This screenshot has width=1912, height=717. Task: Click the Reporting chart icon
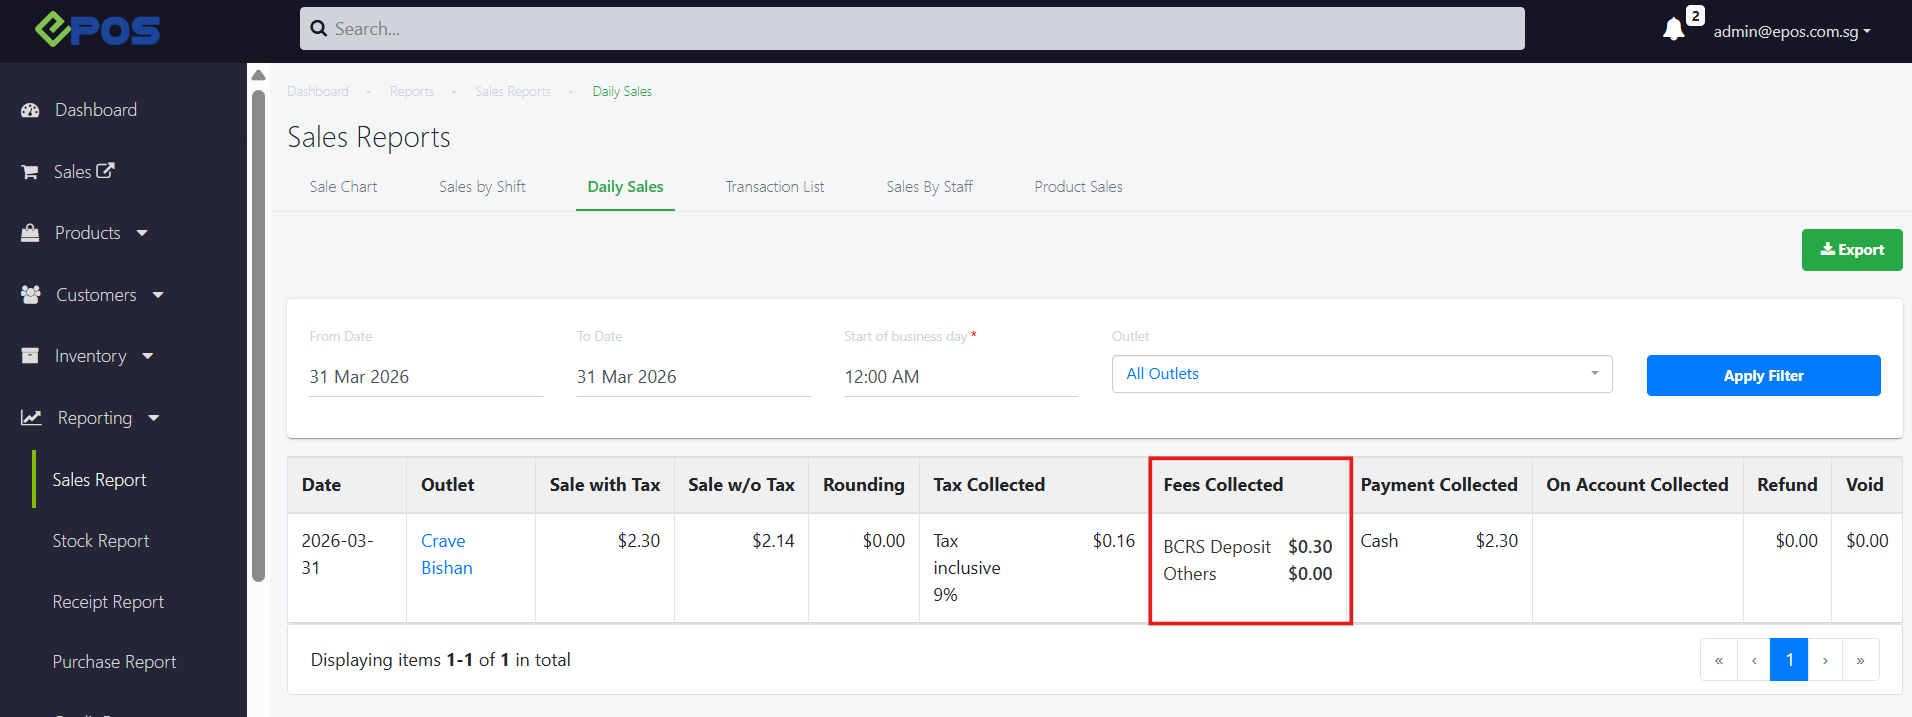pos(31,418)
